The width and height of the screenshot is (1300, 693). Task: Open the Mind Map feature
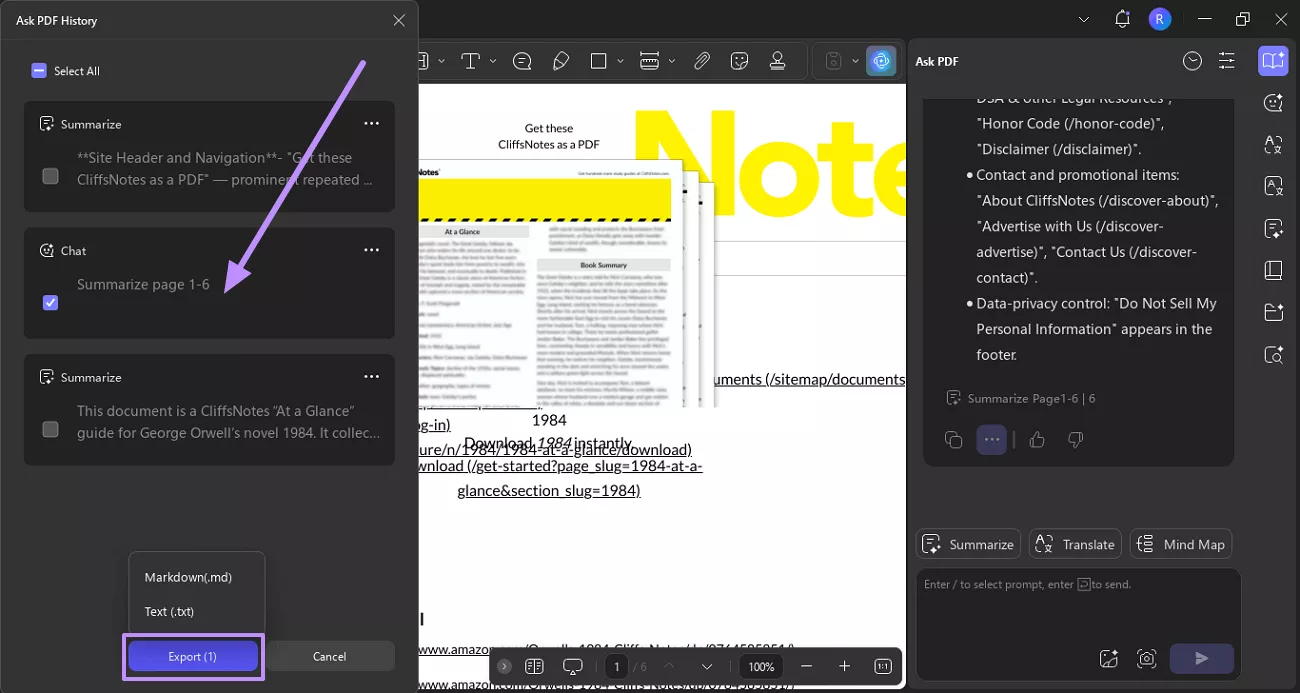(x=1181, y=544)
